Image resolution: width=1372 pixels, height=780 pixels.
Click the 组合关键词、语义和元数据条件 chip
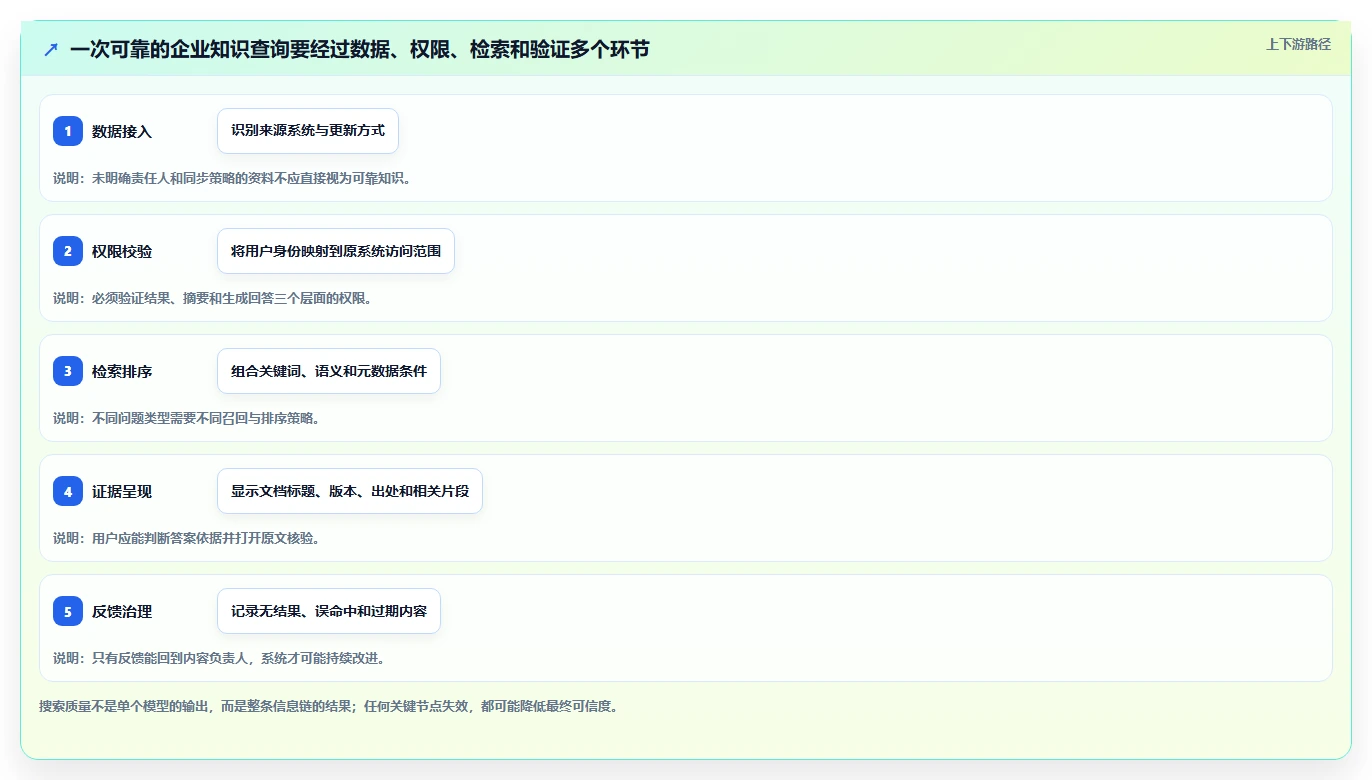click(x=329, y=371)
